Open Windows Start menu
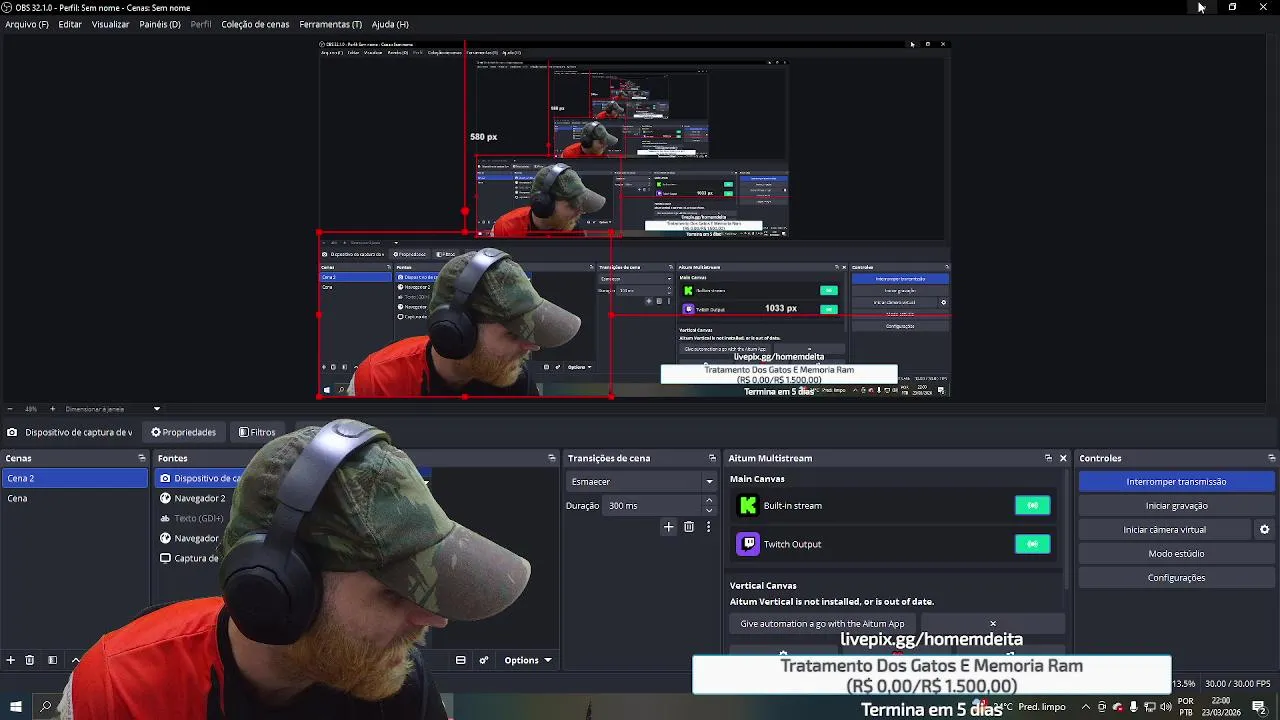 (x=16, y=707)
